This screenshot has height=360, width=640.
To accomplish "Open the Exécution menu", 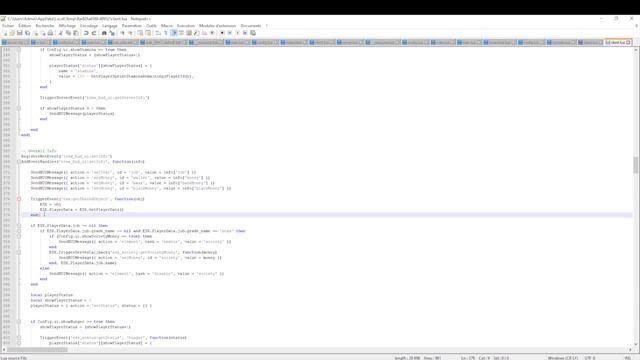I will 186,26.
